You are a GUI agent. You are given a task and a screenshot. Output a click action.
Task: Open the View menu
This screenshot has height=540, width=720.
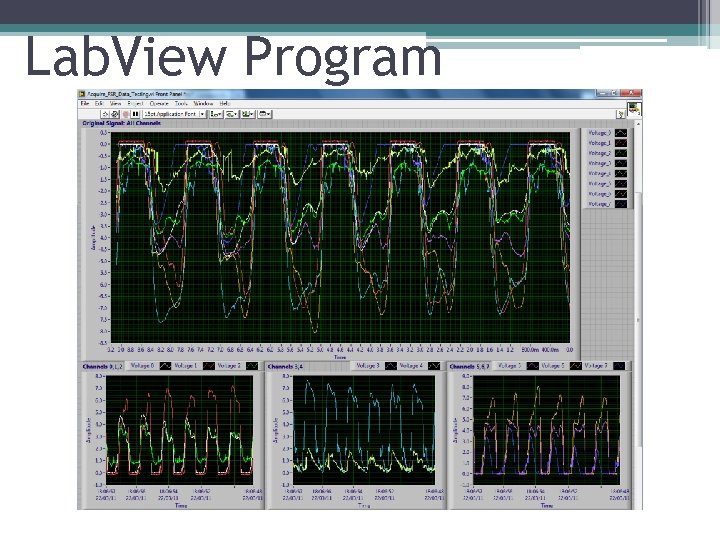click(115, 103)
